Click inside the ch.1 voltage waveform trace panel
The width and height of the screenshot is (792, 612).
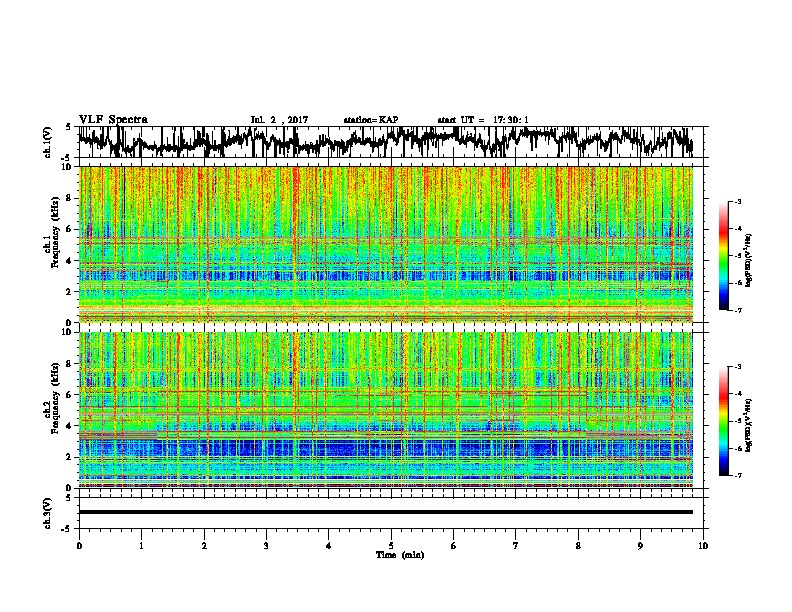click(390, 142)
